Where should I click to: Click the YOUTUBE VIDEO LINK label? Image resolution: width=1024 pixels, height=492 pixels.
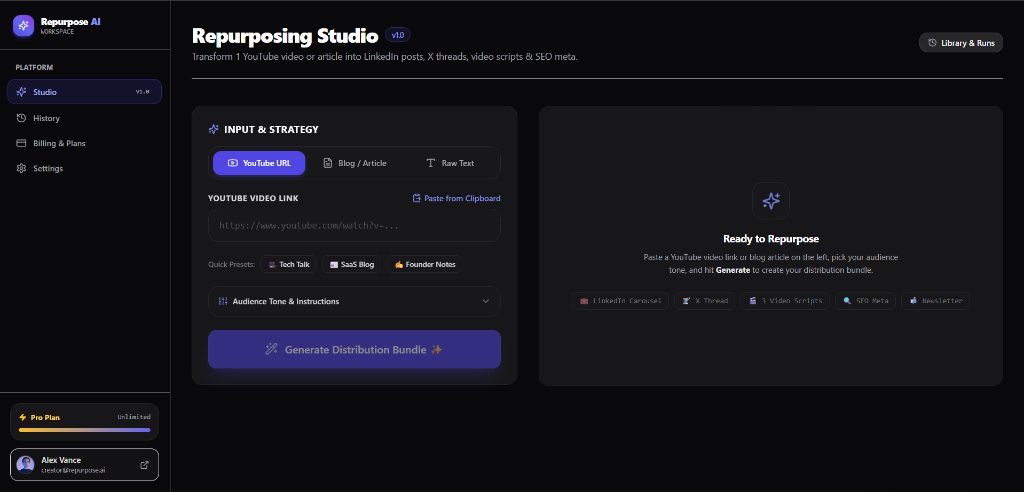(x=253, y=198)
